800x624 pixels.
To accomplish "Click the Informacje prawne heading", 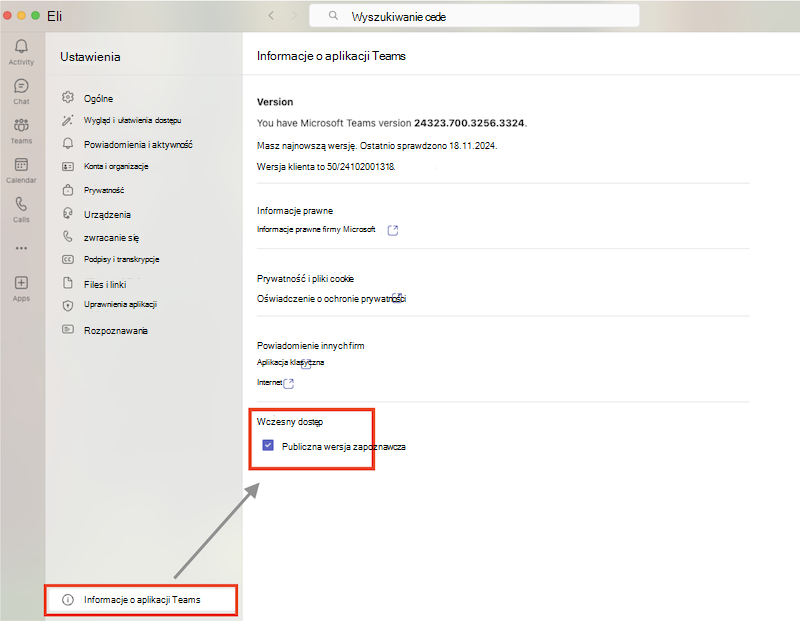I will pyautogui.click(x=295, y=211).
